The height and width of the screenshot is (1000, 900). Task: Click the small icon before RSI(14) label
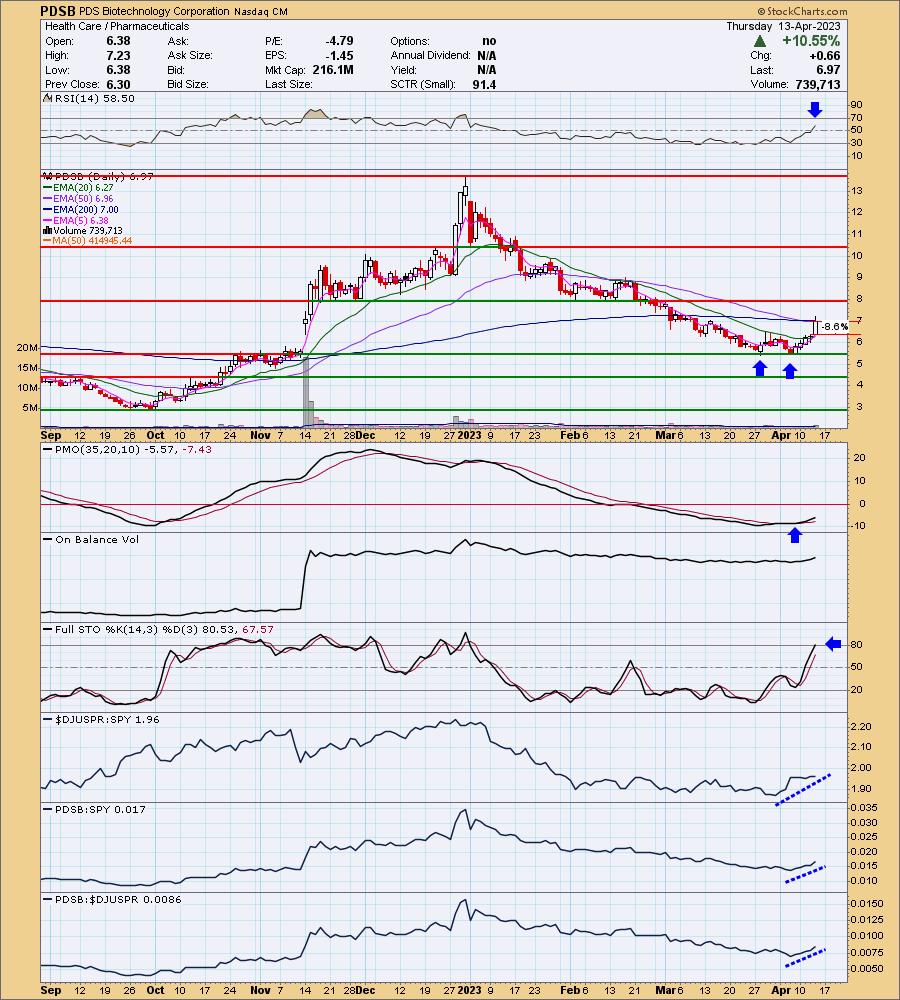click(47, 98)
